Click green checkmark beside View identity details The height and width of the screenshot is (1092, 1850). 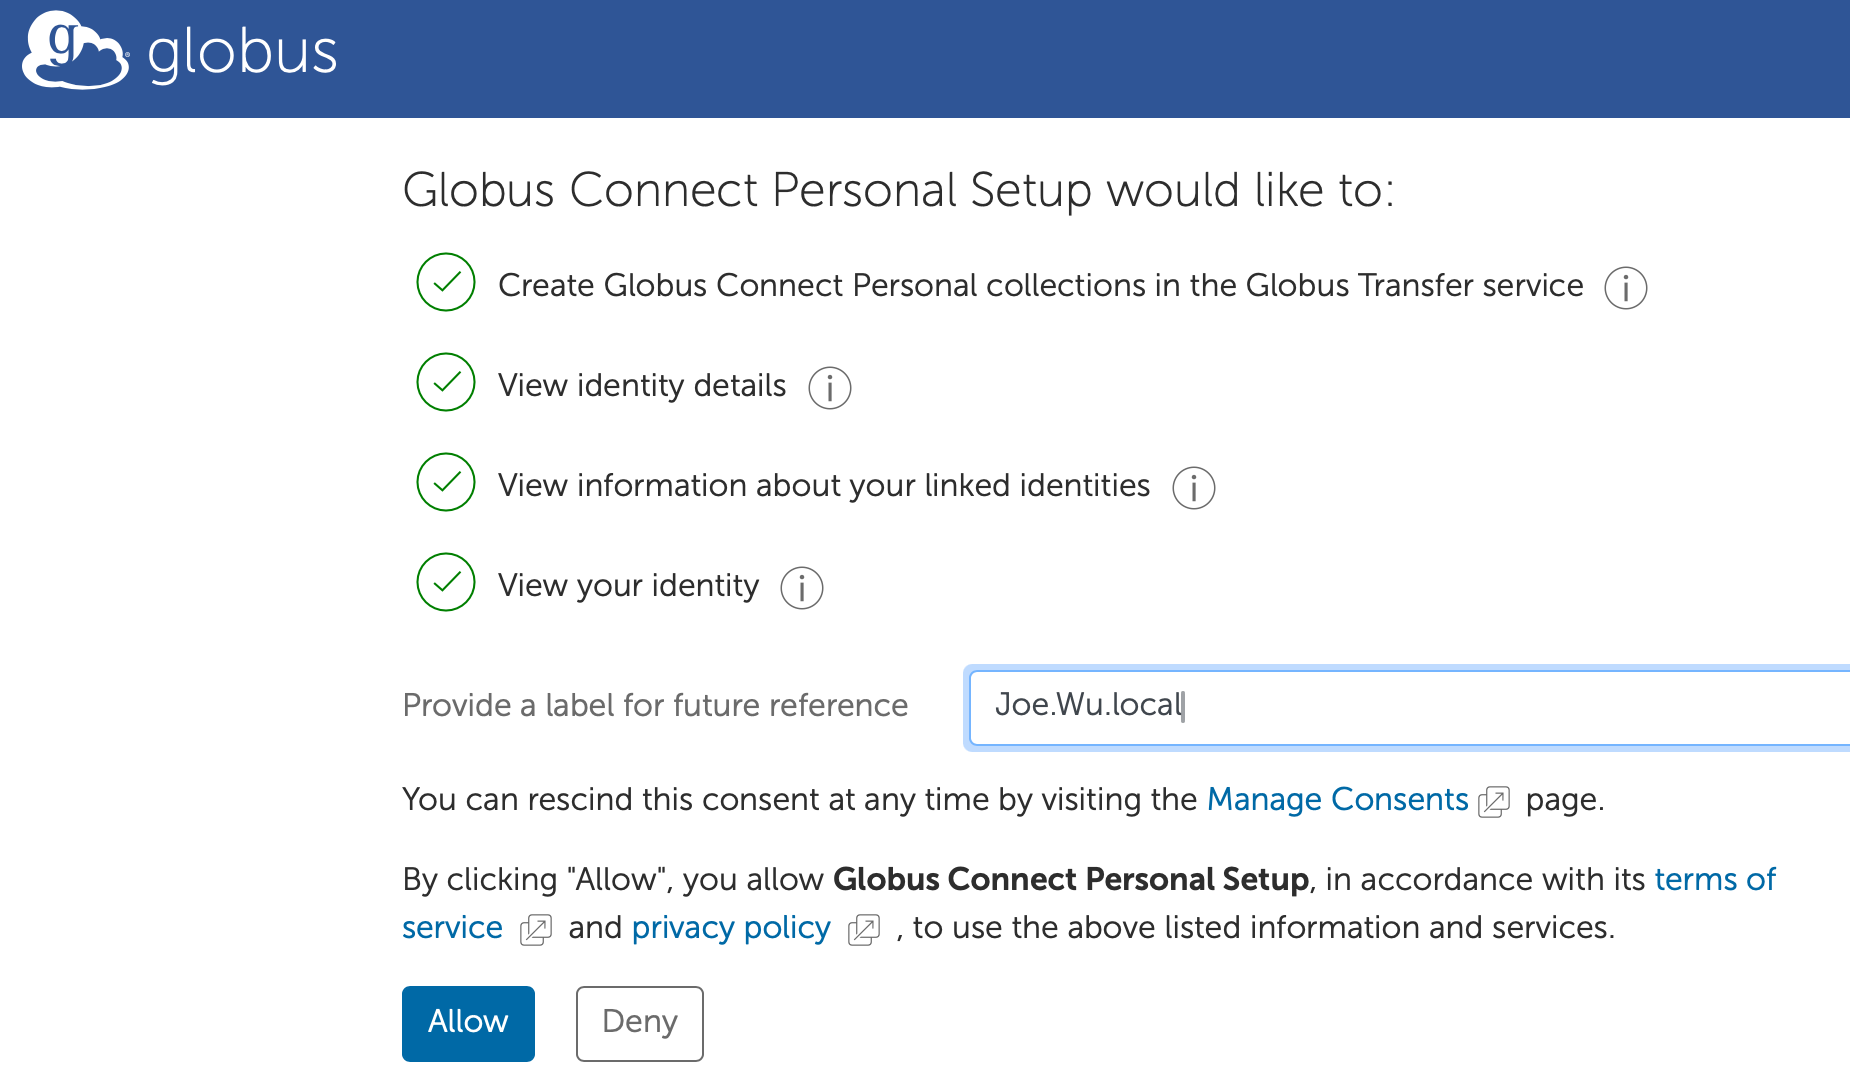point(446,382)
